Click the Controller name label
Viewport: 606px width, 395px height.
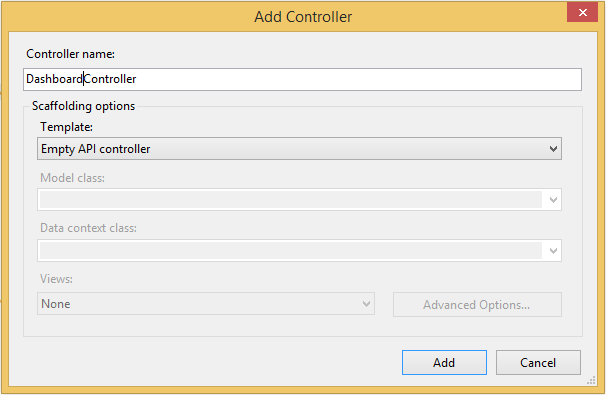(70, 54)
